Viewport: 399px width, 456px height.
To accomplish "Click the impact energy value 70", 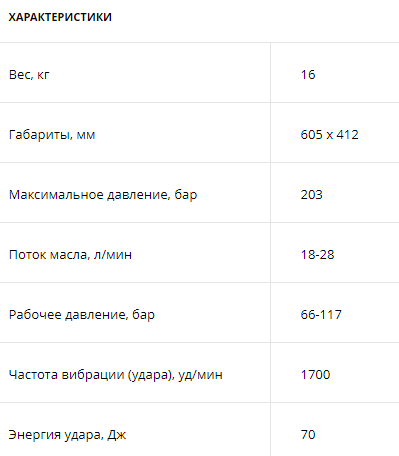I will pyautogui.click(x=308, y=435).
